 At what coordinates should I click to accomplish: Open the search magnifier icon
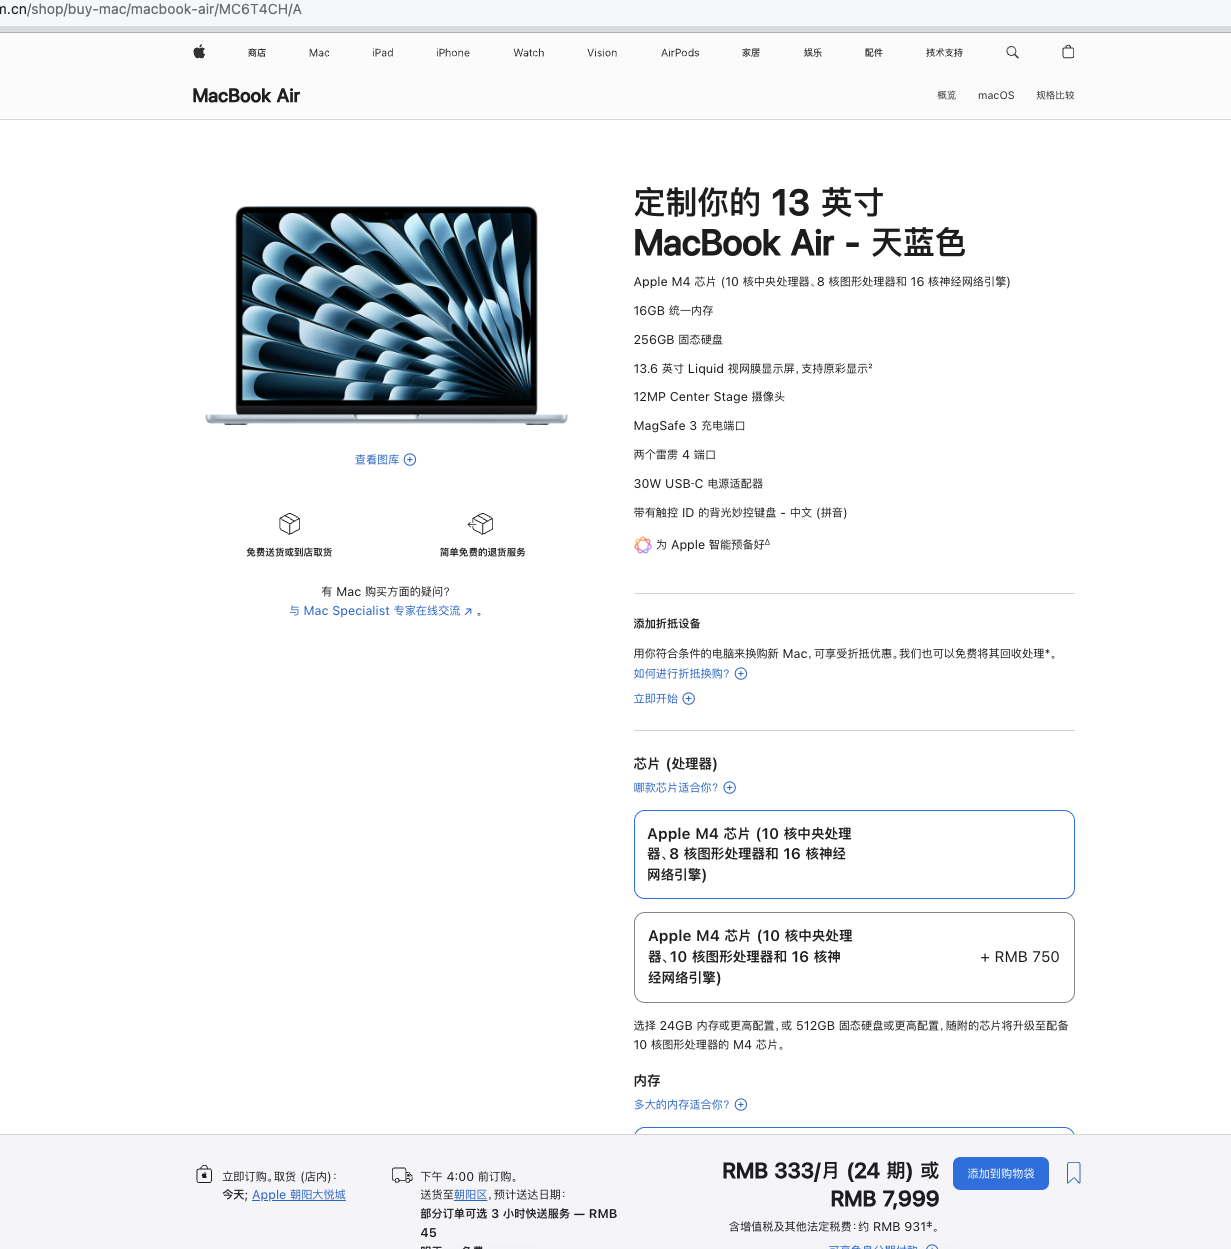click(x=1012, y=52)
